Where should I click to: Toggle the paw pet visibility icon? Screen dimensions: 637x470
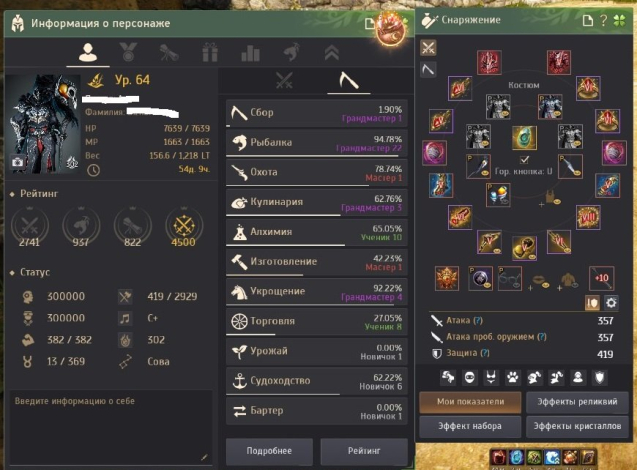point(513,378)
